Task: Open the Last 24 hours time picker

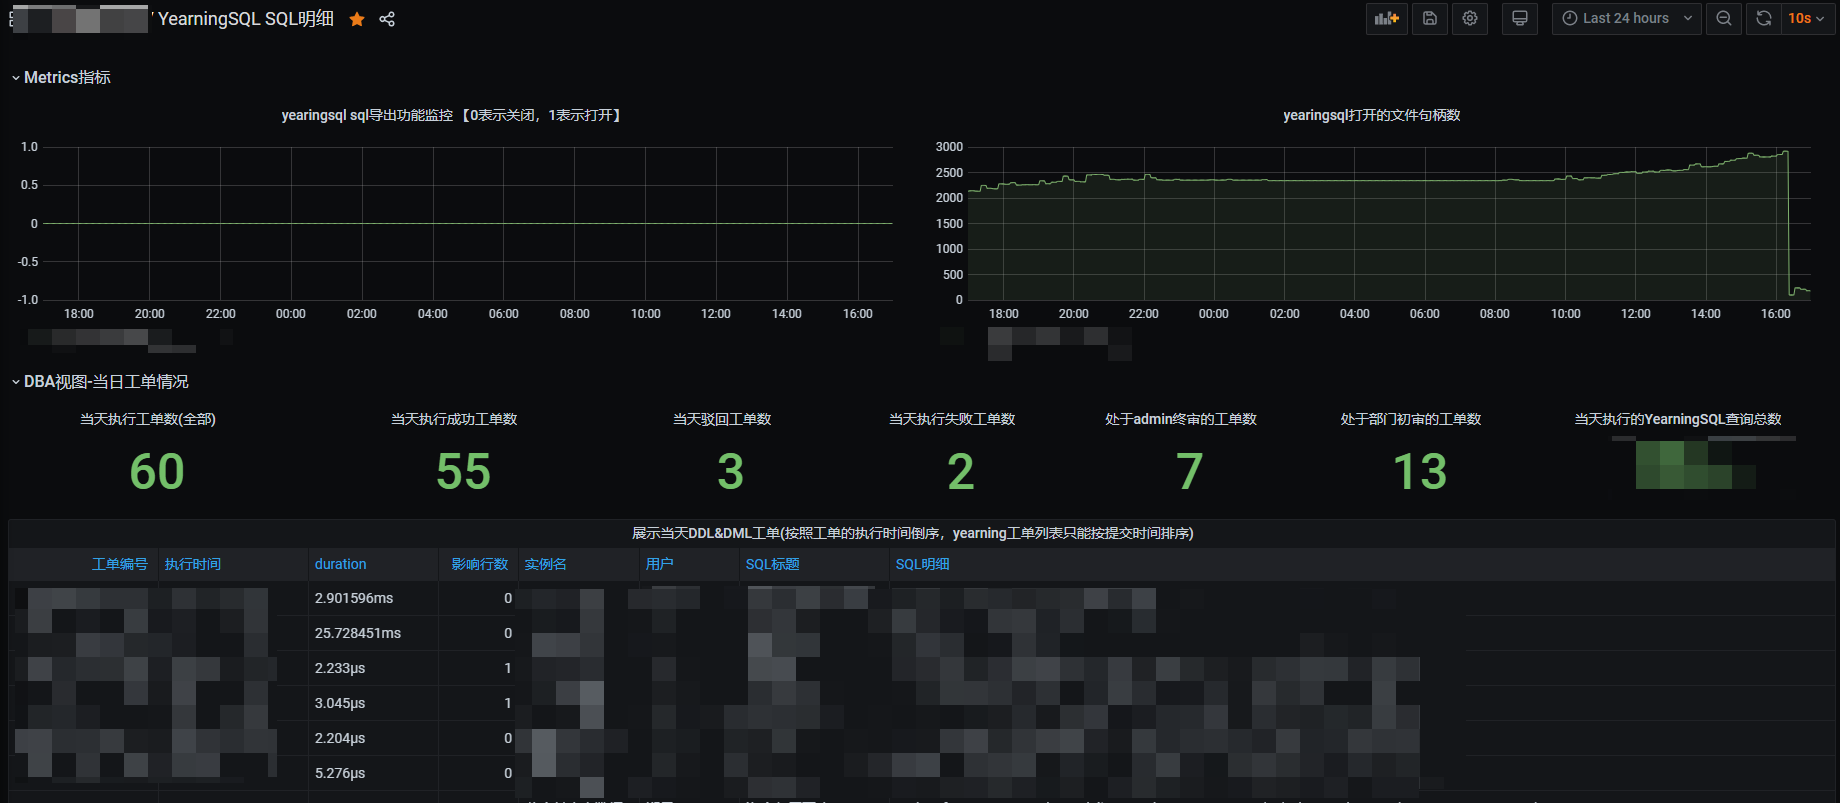Action: [x=1626, y=18]
